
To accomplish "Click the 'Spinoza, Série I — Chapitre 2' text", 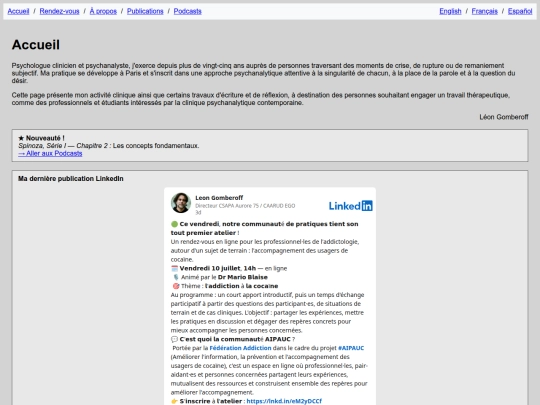I will [x=63, y=146].
